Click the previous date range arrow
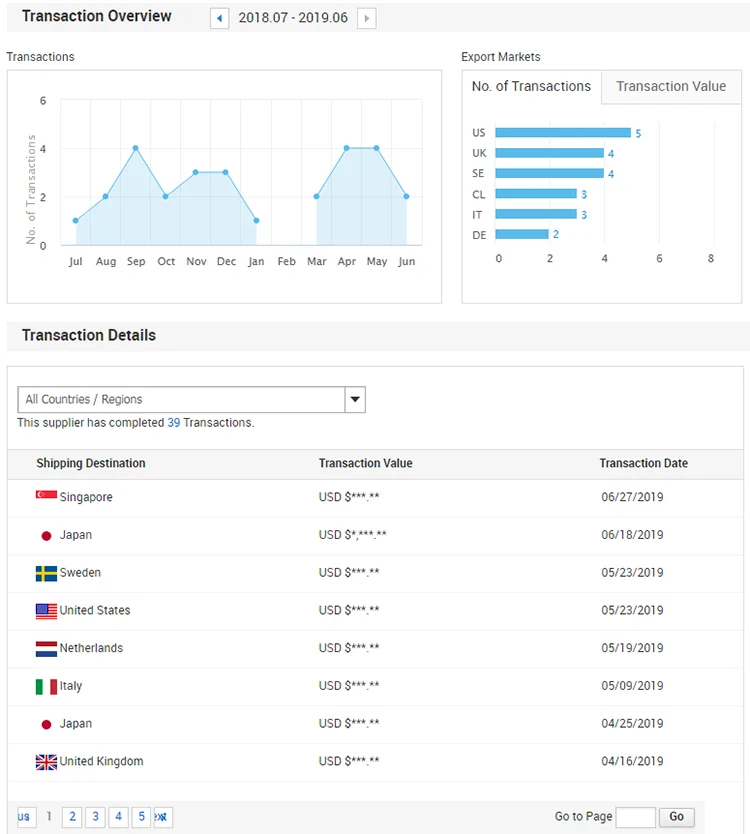The height and width of the screenshot is (834, 750). pyautogui.click(x=219, y=18)
